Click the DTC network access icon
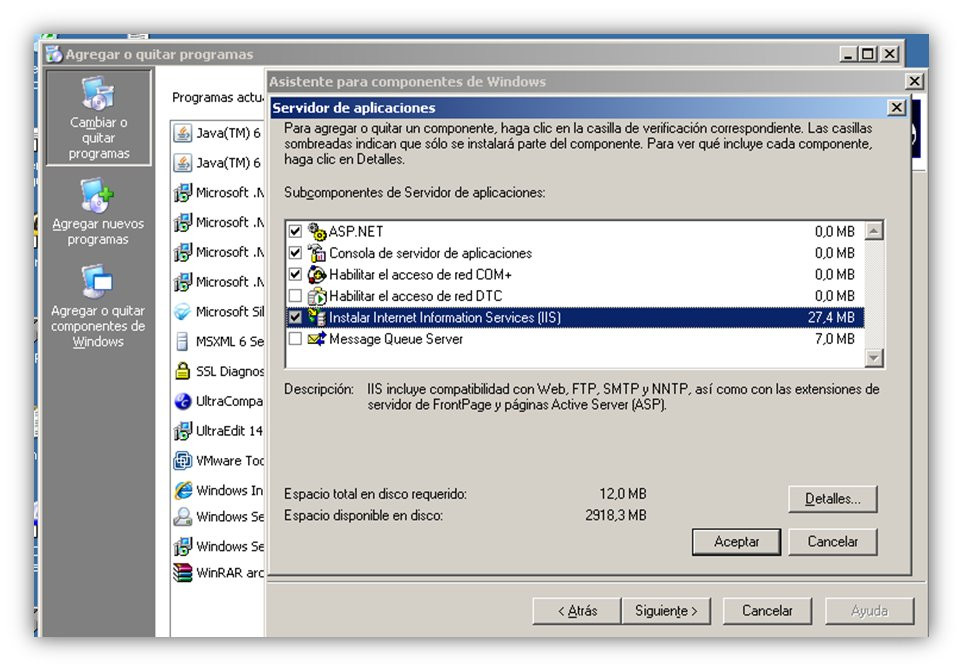963x671 pixels. 316,296
